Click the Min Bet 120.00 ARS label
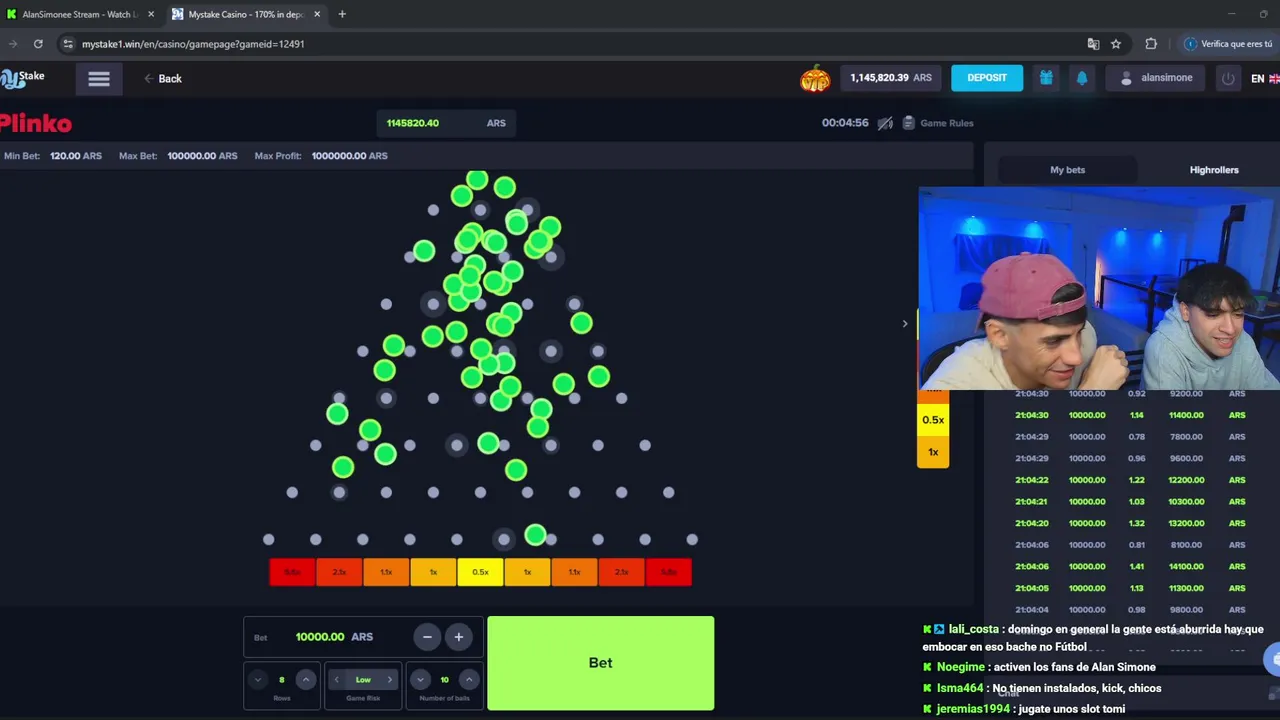 click(53, 156)
